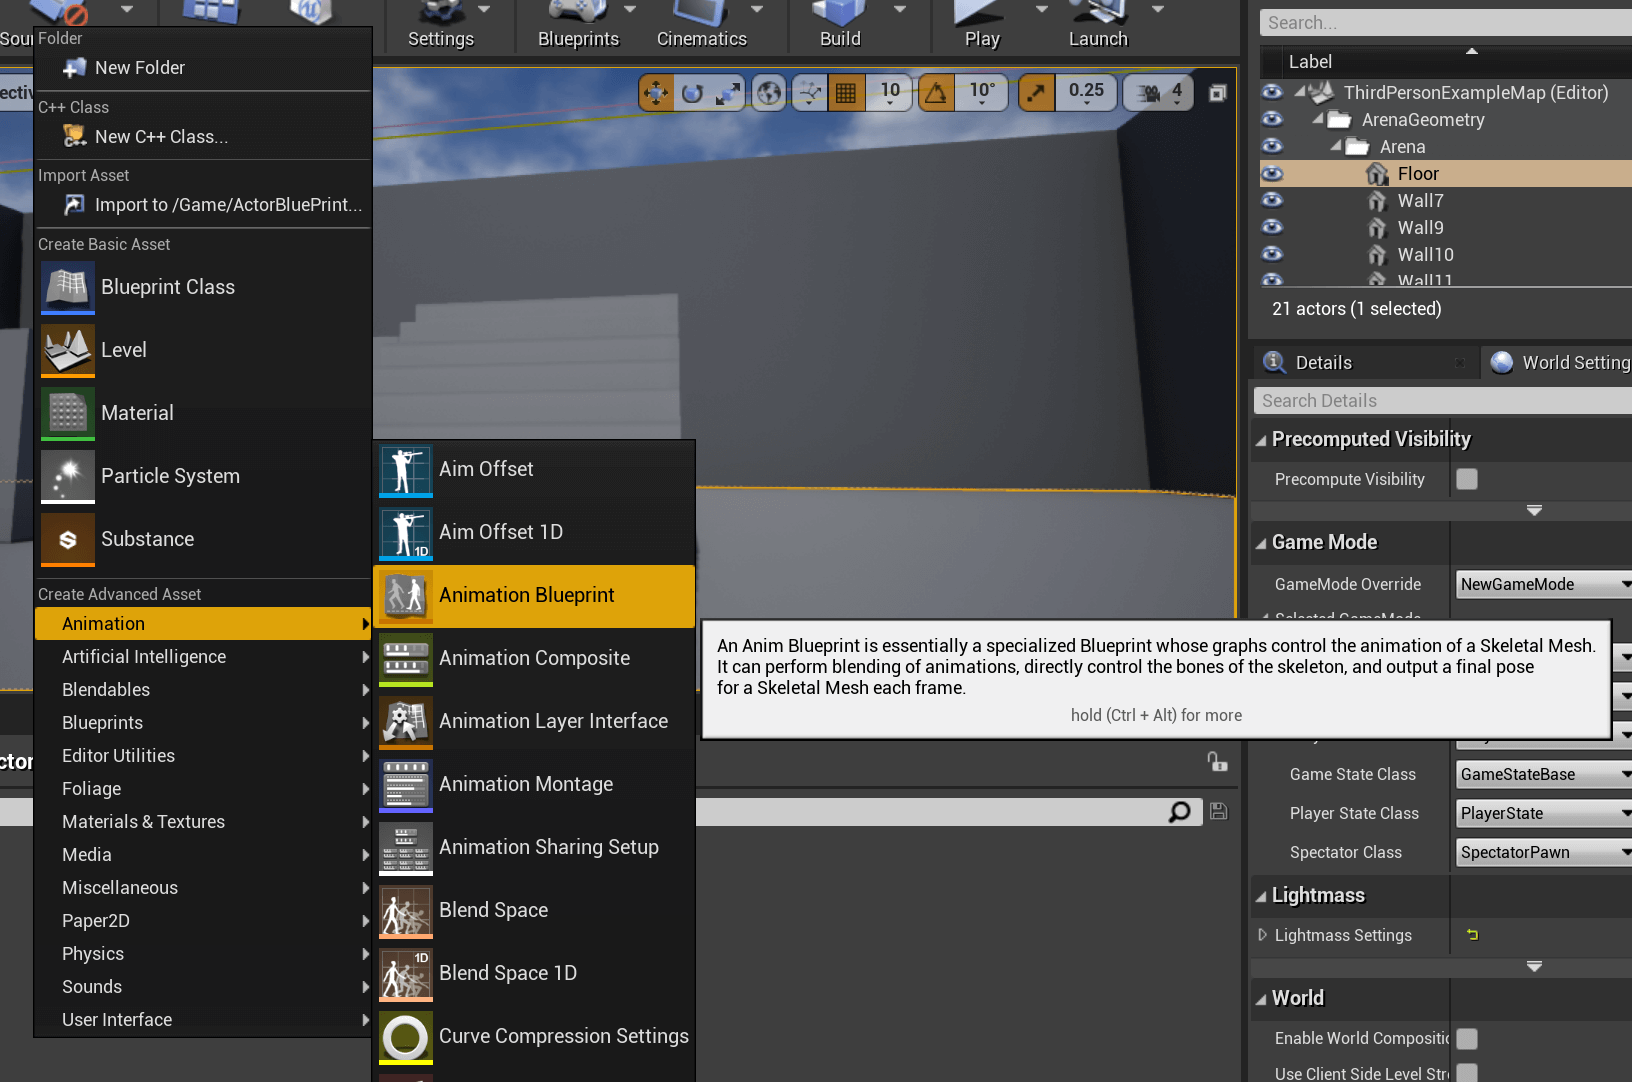Collapse the Precomputed Visibility section
The width and height of the screenshot is (1632, 1082).
click(x=1261, y=440)
